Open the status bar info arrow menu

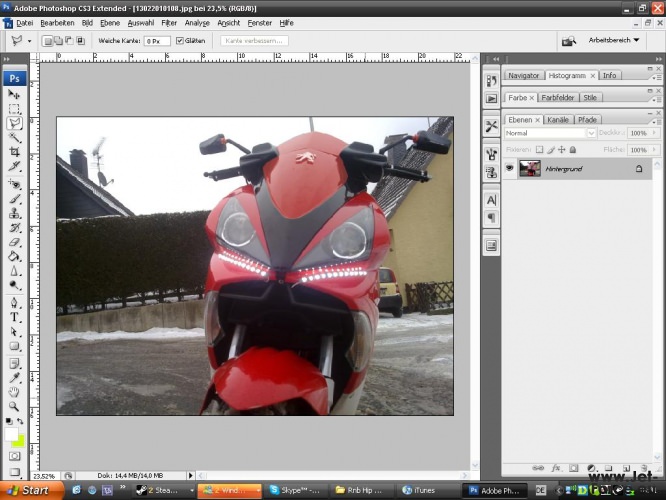pos(190,475)
